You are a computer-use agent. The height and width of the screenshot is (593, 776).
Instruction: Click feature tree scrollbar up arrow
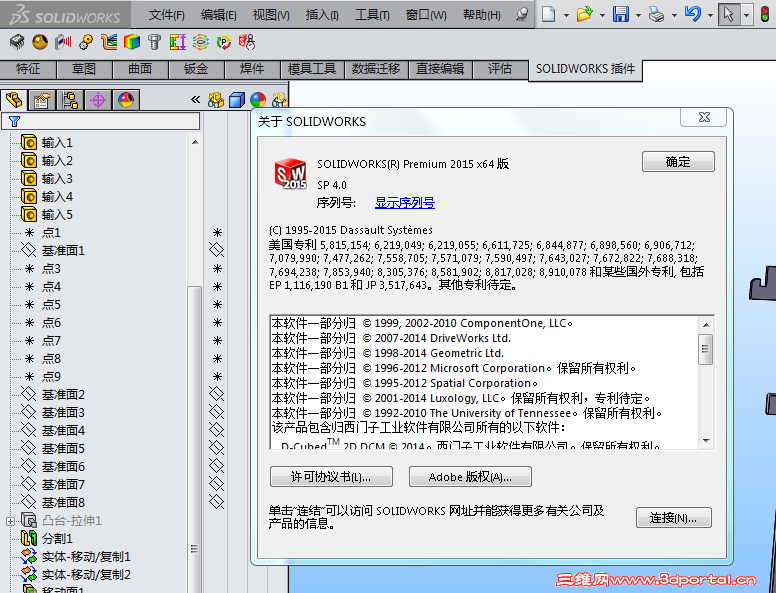[x=195, y=142]
